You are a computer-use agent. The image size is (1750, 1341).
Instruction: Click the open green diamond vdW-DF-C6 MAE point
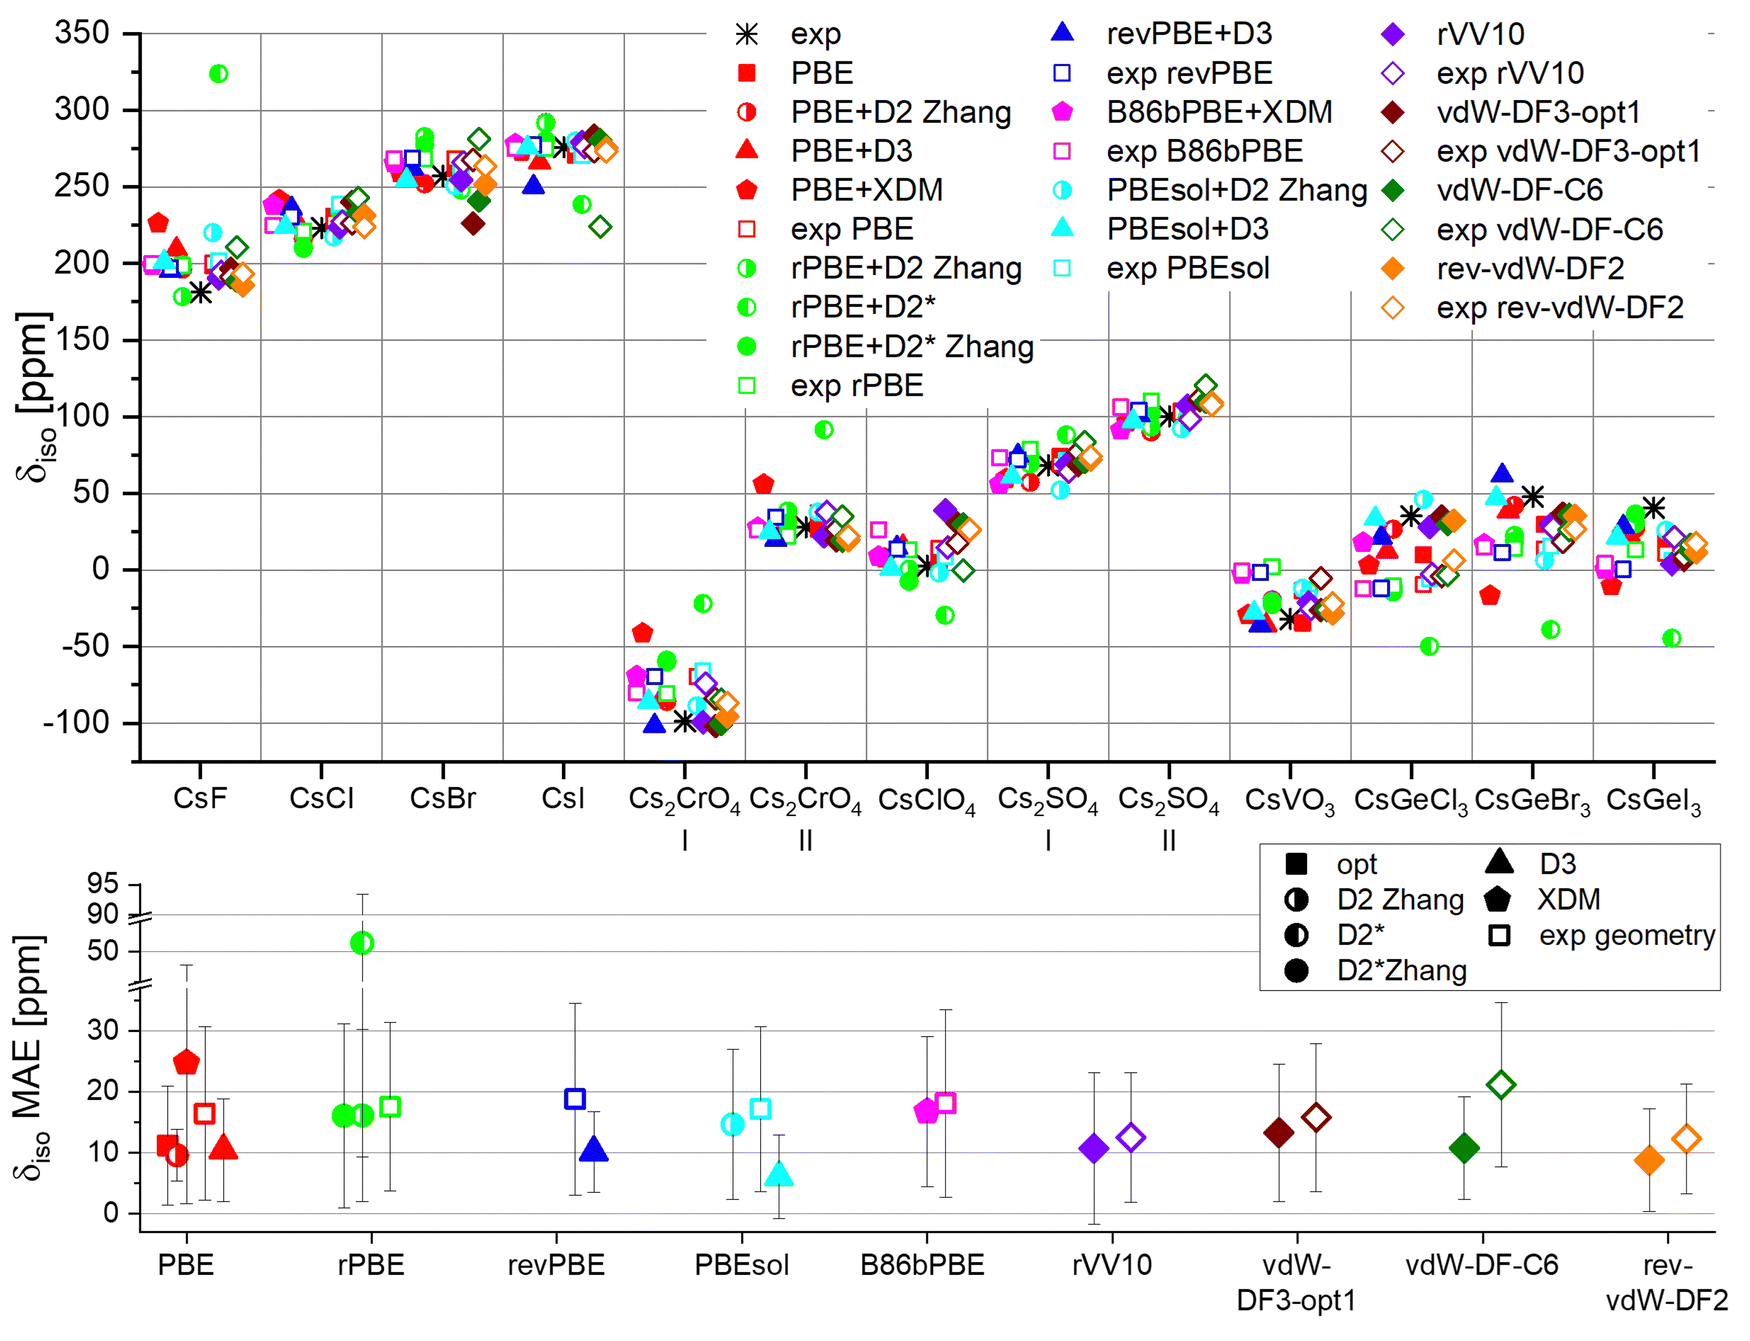1500,1084
